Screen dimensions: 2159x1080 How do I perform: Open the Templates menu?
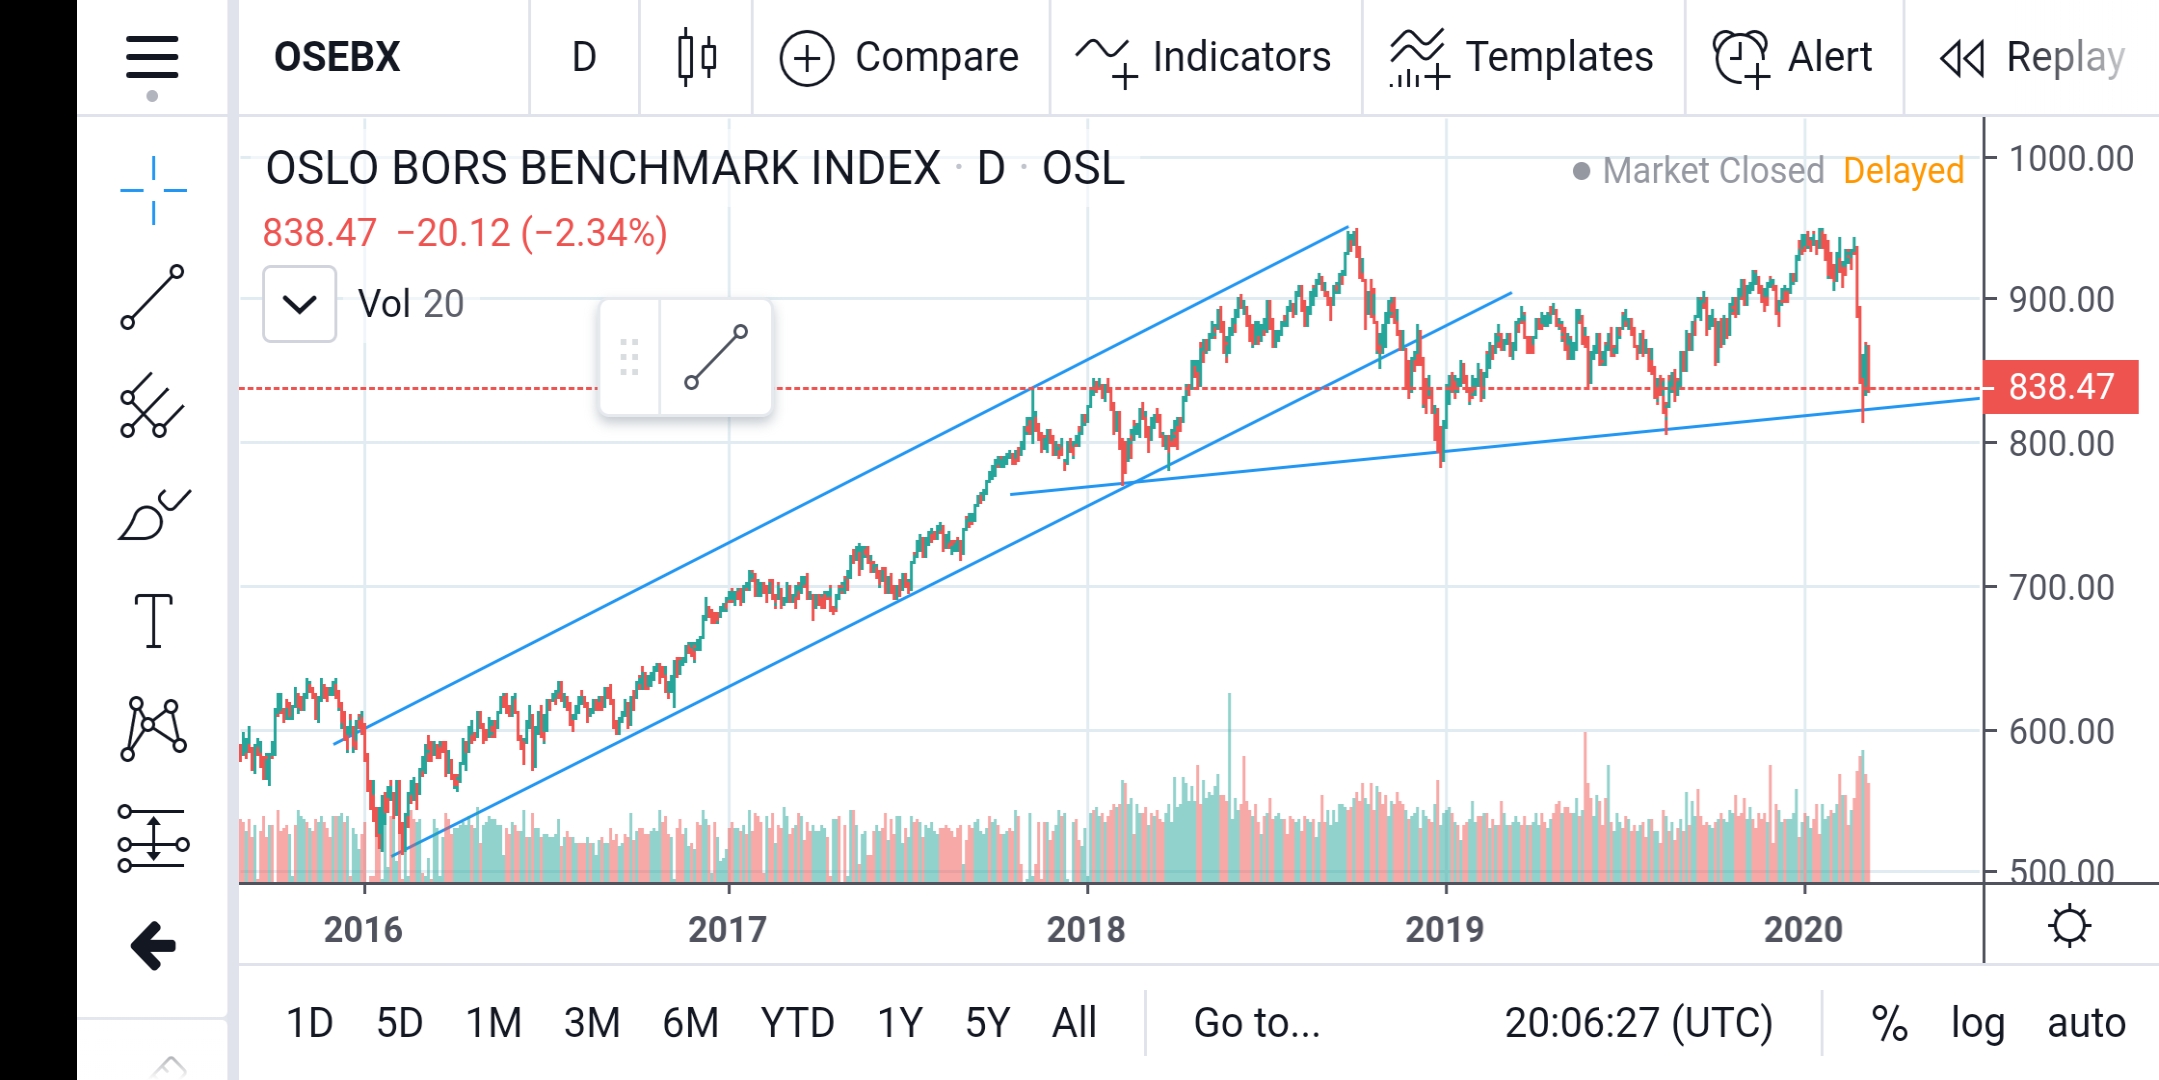[1522, 58]
